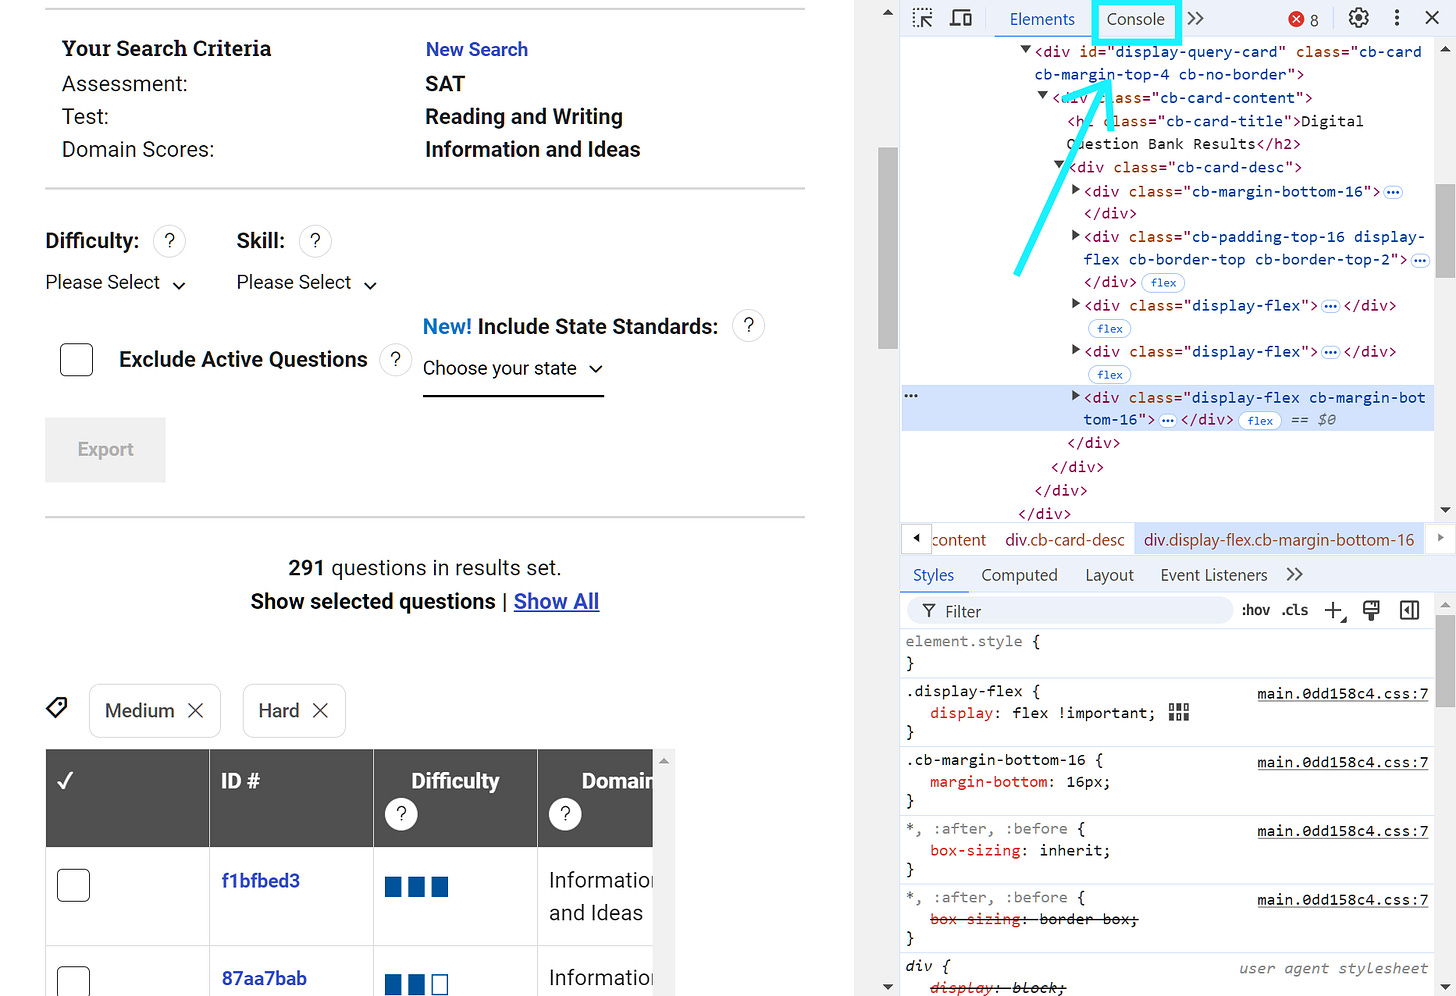Image resolution: width=1456 pixels, height=996 pixels.
Task: Toggle flex badge on selected cb-margin-bottom-16 div
Action: [x=1260, y=421]
